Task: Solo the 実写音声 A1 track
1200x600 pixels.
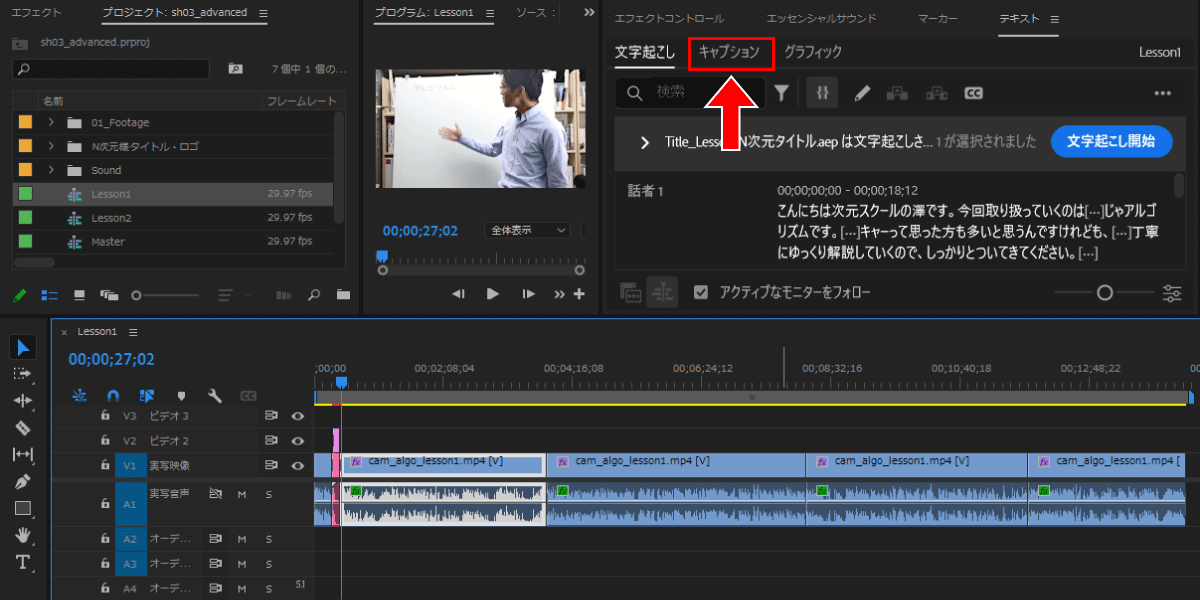Action: click(268, 494)
